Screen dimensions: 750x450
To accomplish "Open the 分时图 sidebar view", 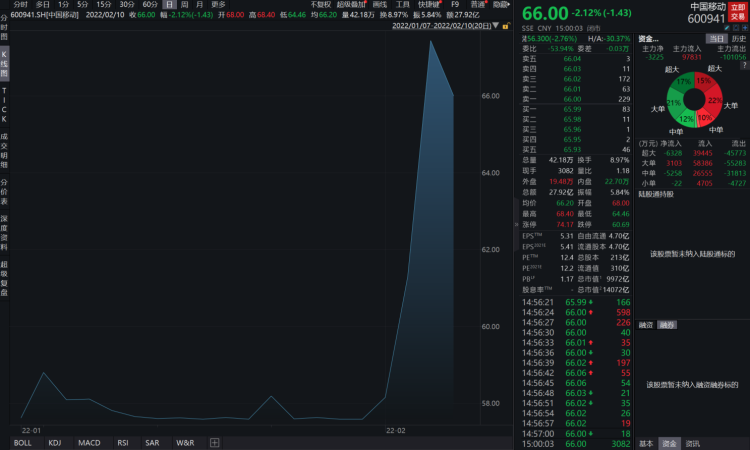I will tap(4, 27).
